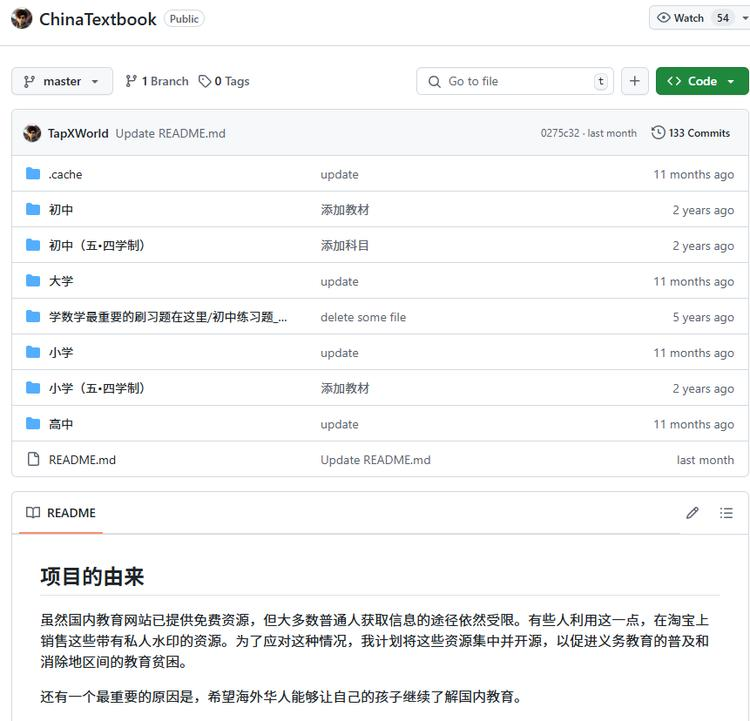The height and width of the screenshot is (721, 750).
Task: Open the 小学 folder
Action: (x=61, y=353)
